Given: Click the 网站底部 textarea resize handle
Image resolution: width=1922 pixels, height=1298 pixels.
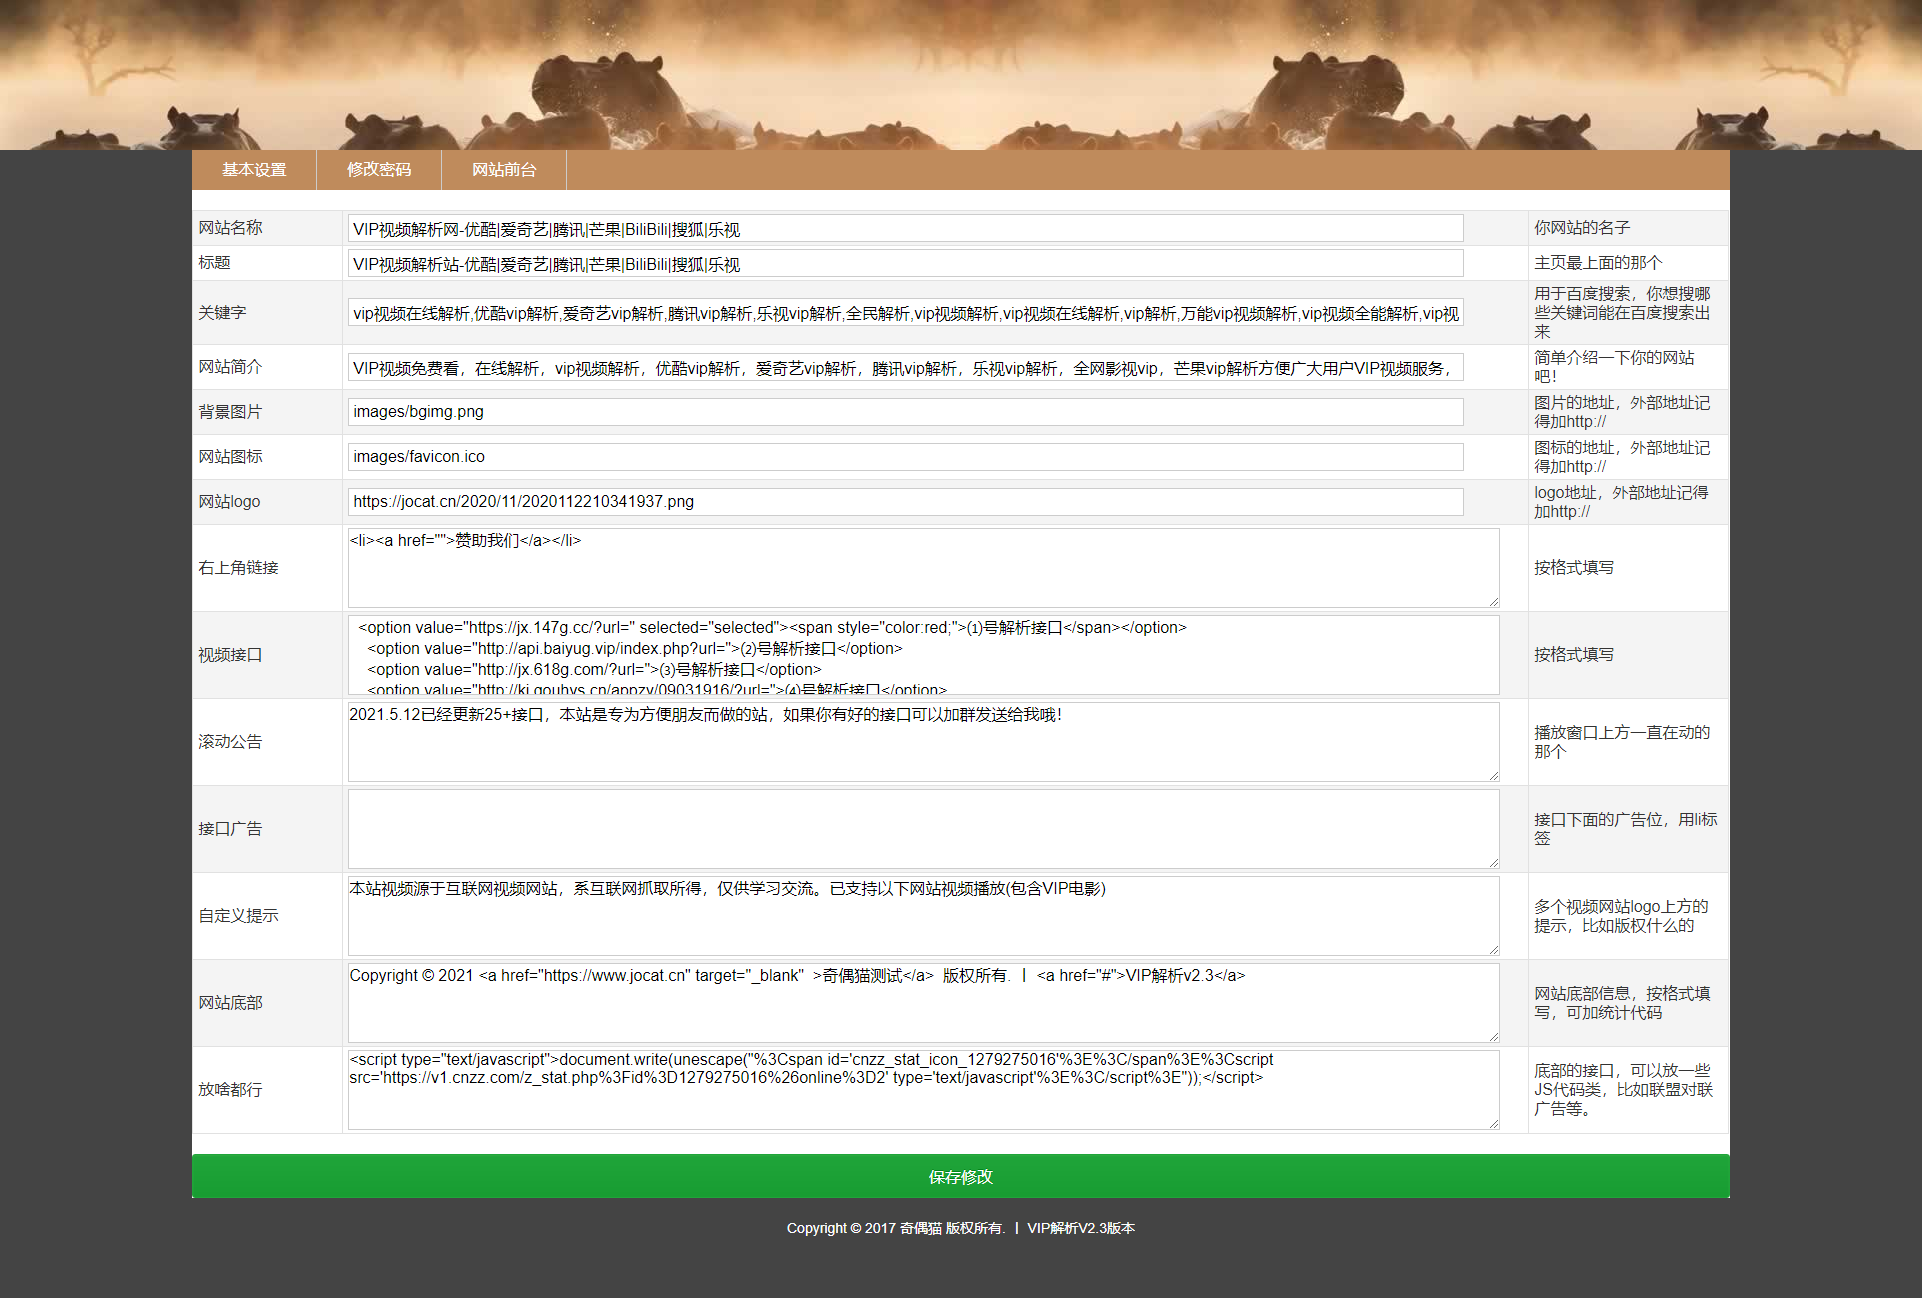Looking at the screenshot, I should (1493, 1036).
